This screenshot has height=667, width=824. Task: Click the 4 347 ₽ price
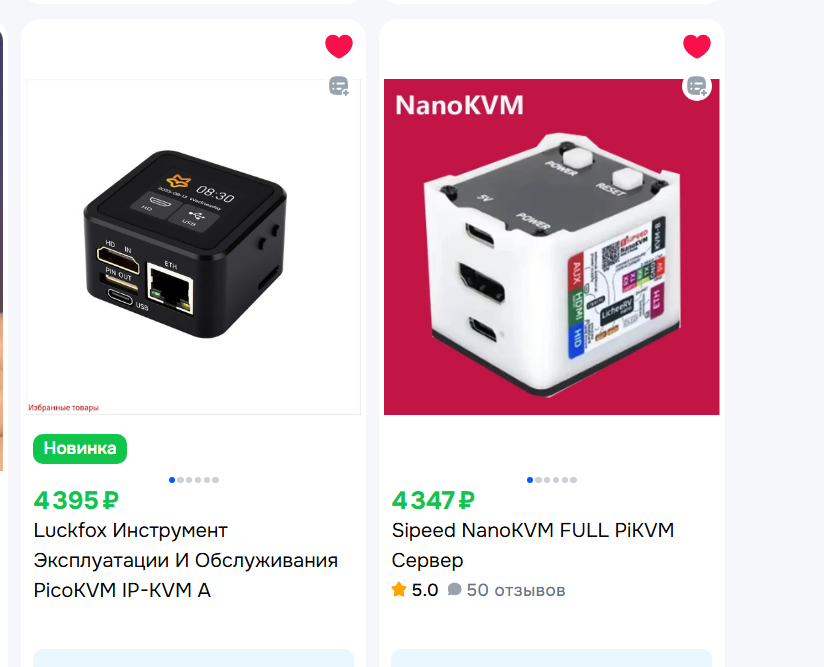(433, 500)
